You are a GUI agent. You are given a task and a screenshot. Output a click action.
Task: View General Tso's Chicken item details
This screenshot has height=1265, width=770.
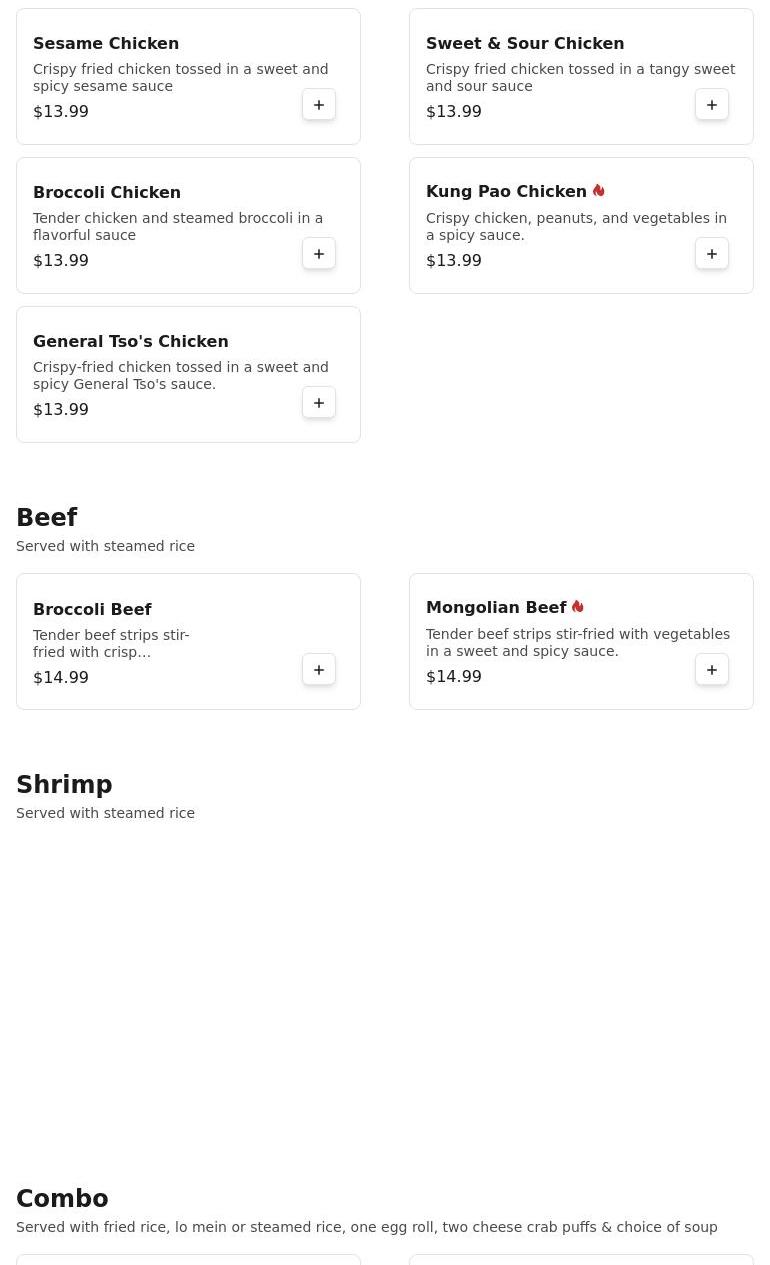coord(131,342)
